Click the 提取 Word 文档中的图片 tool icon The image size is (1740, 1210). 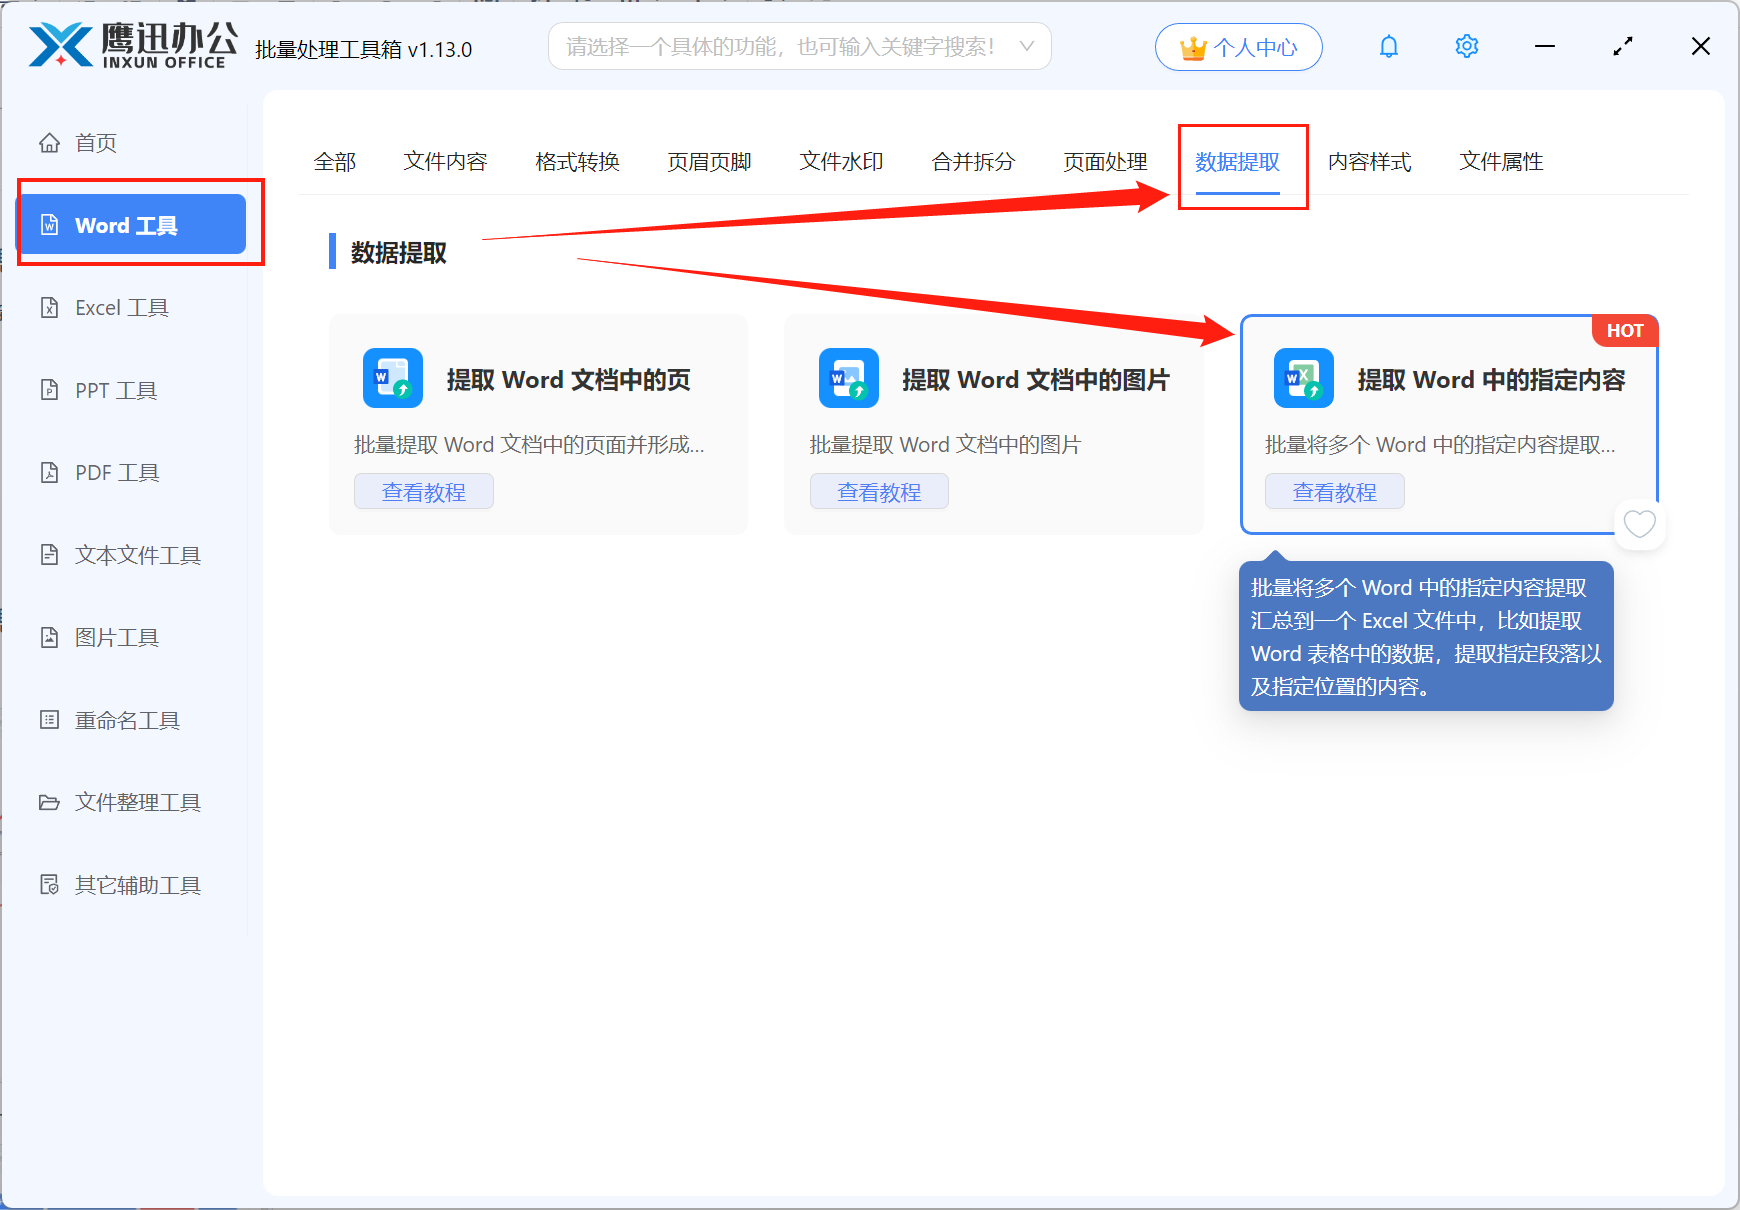coord(848,379)
